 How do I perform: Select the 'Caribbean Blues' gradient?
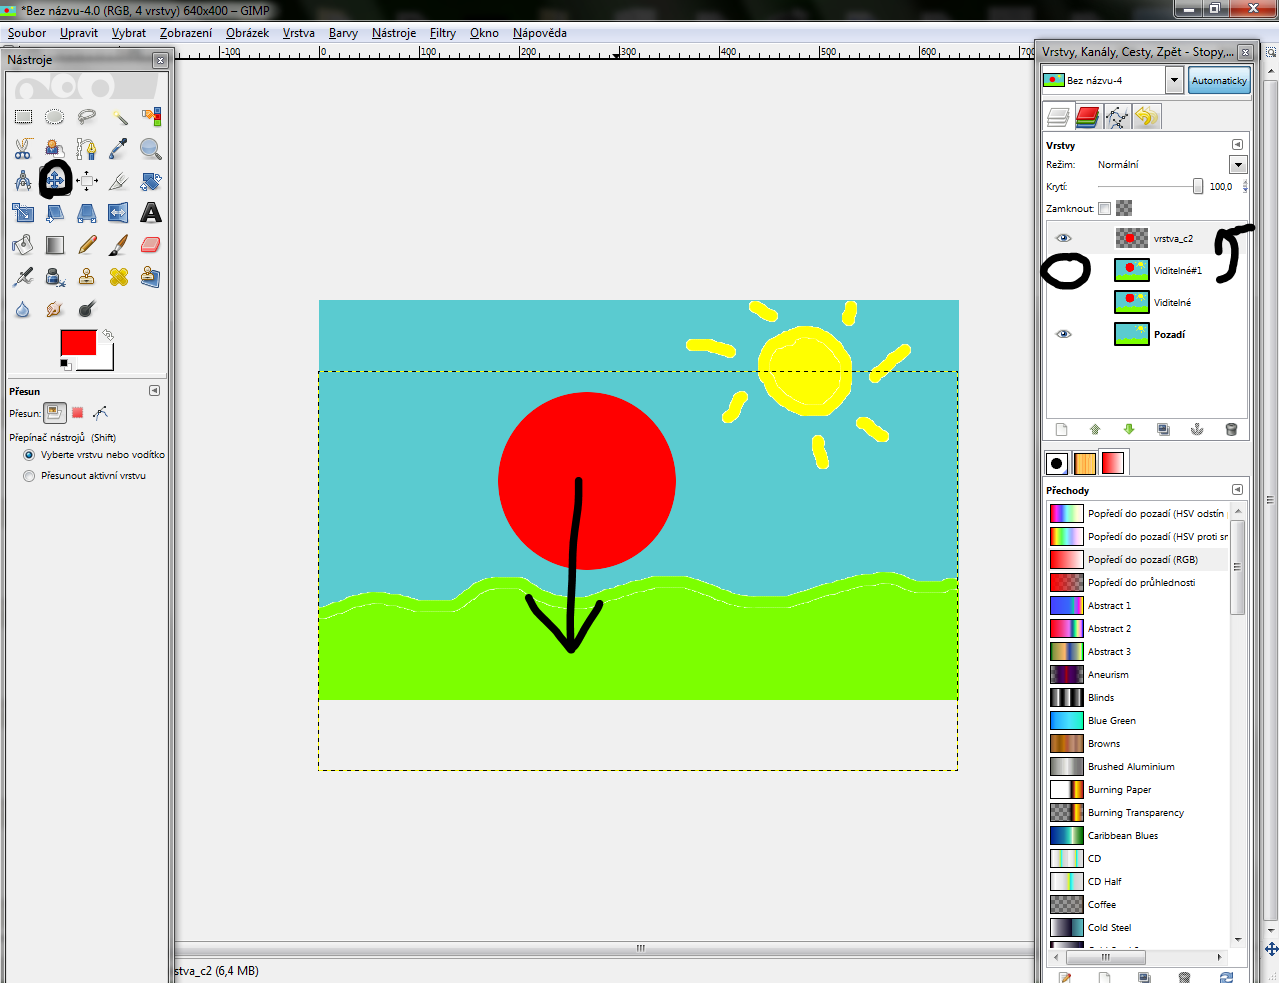pyautogui.click(x=1122, y=836)
